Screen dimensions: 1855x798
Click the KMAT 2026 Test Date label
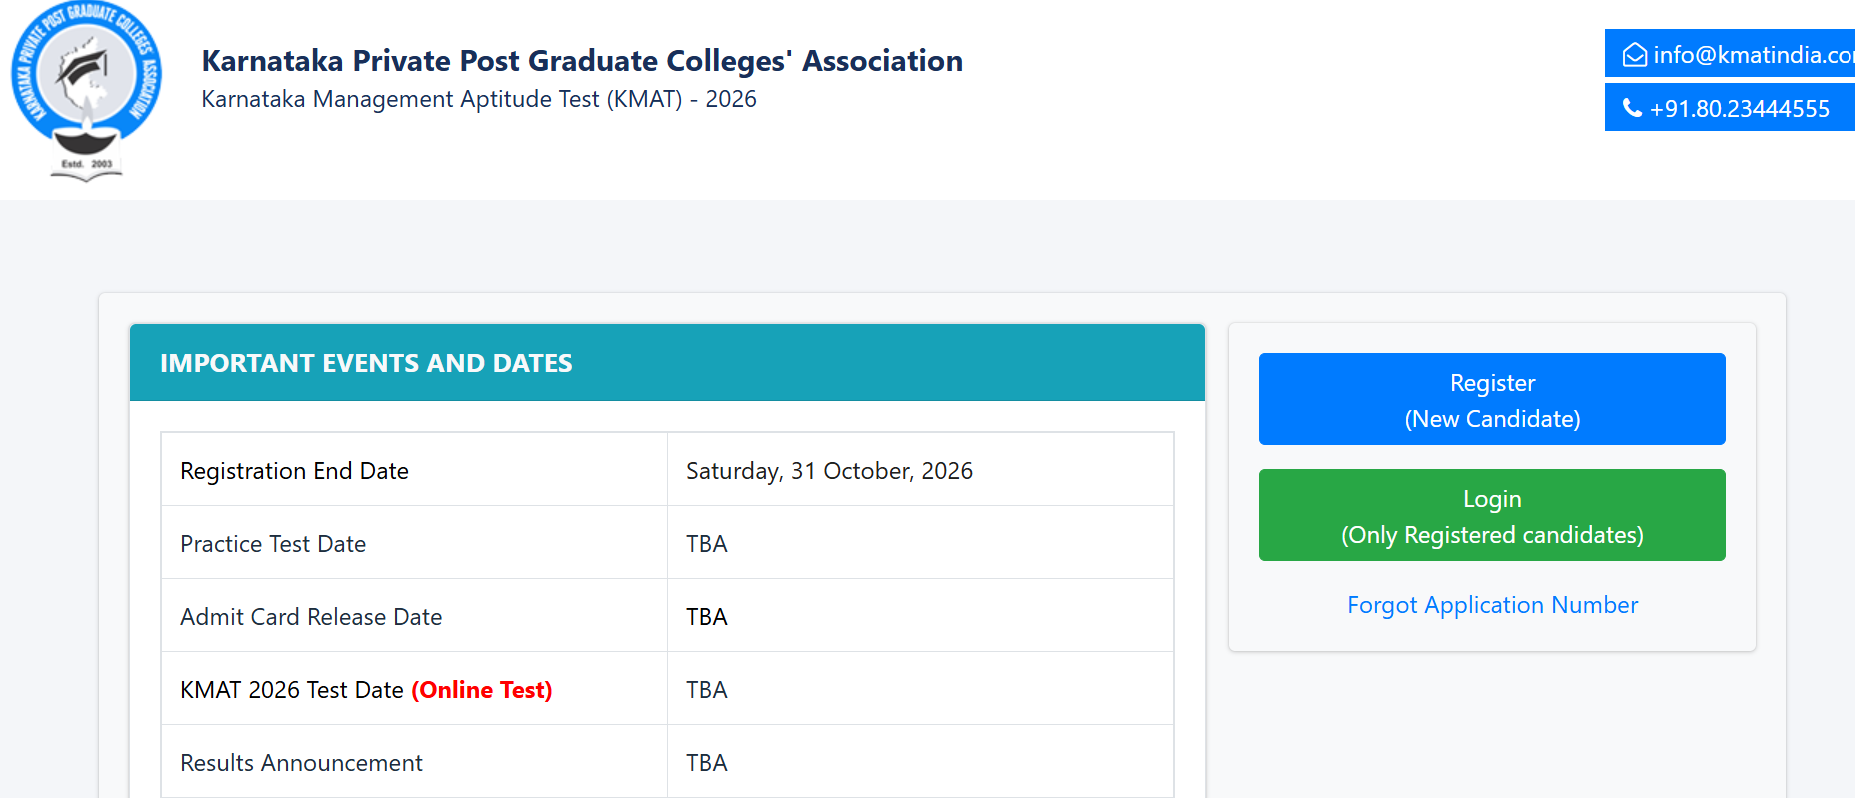click(292, 690)
